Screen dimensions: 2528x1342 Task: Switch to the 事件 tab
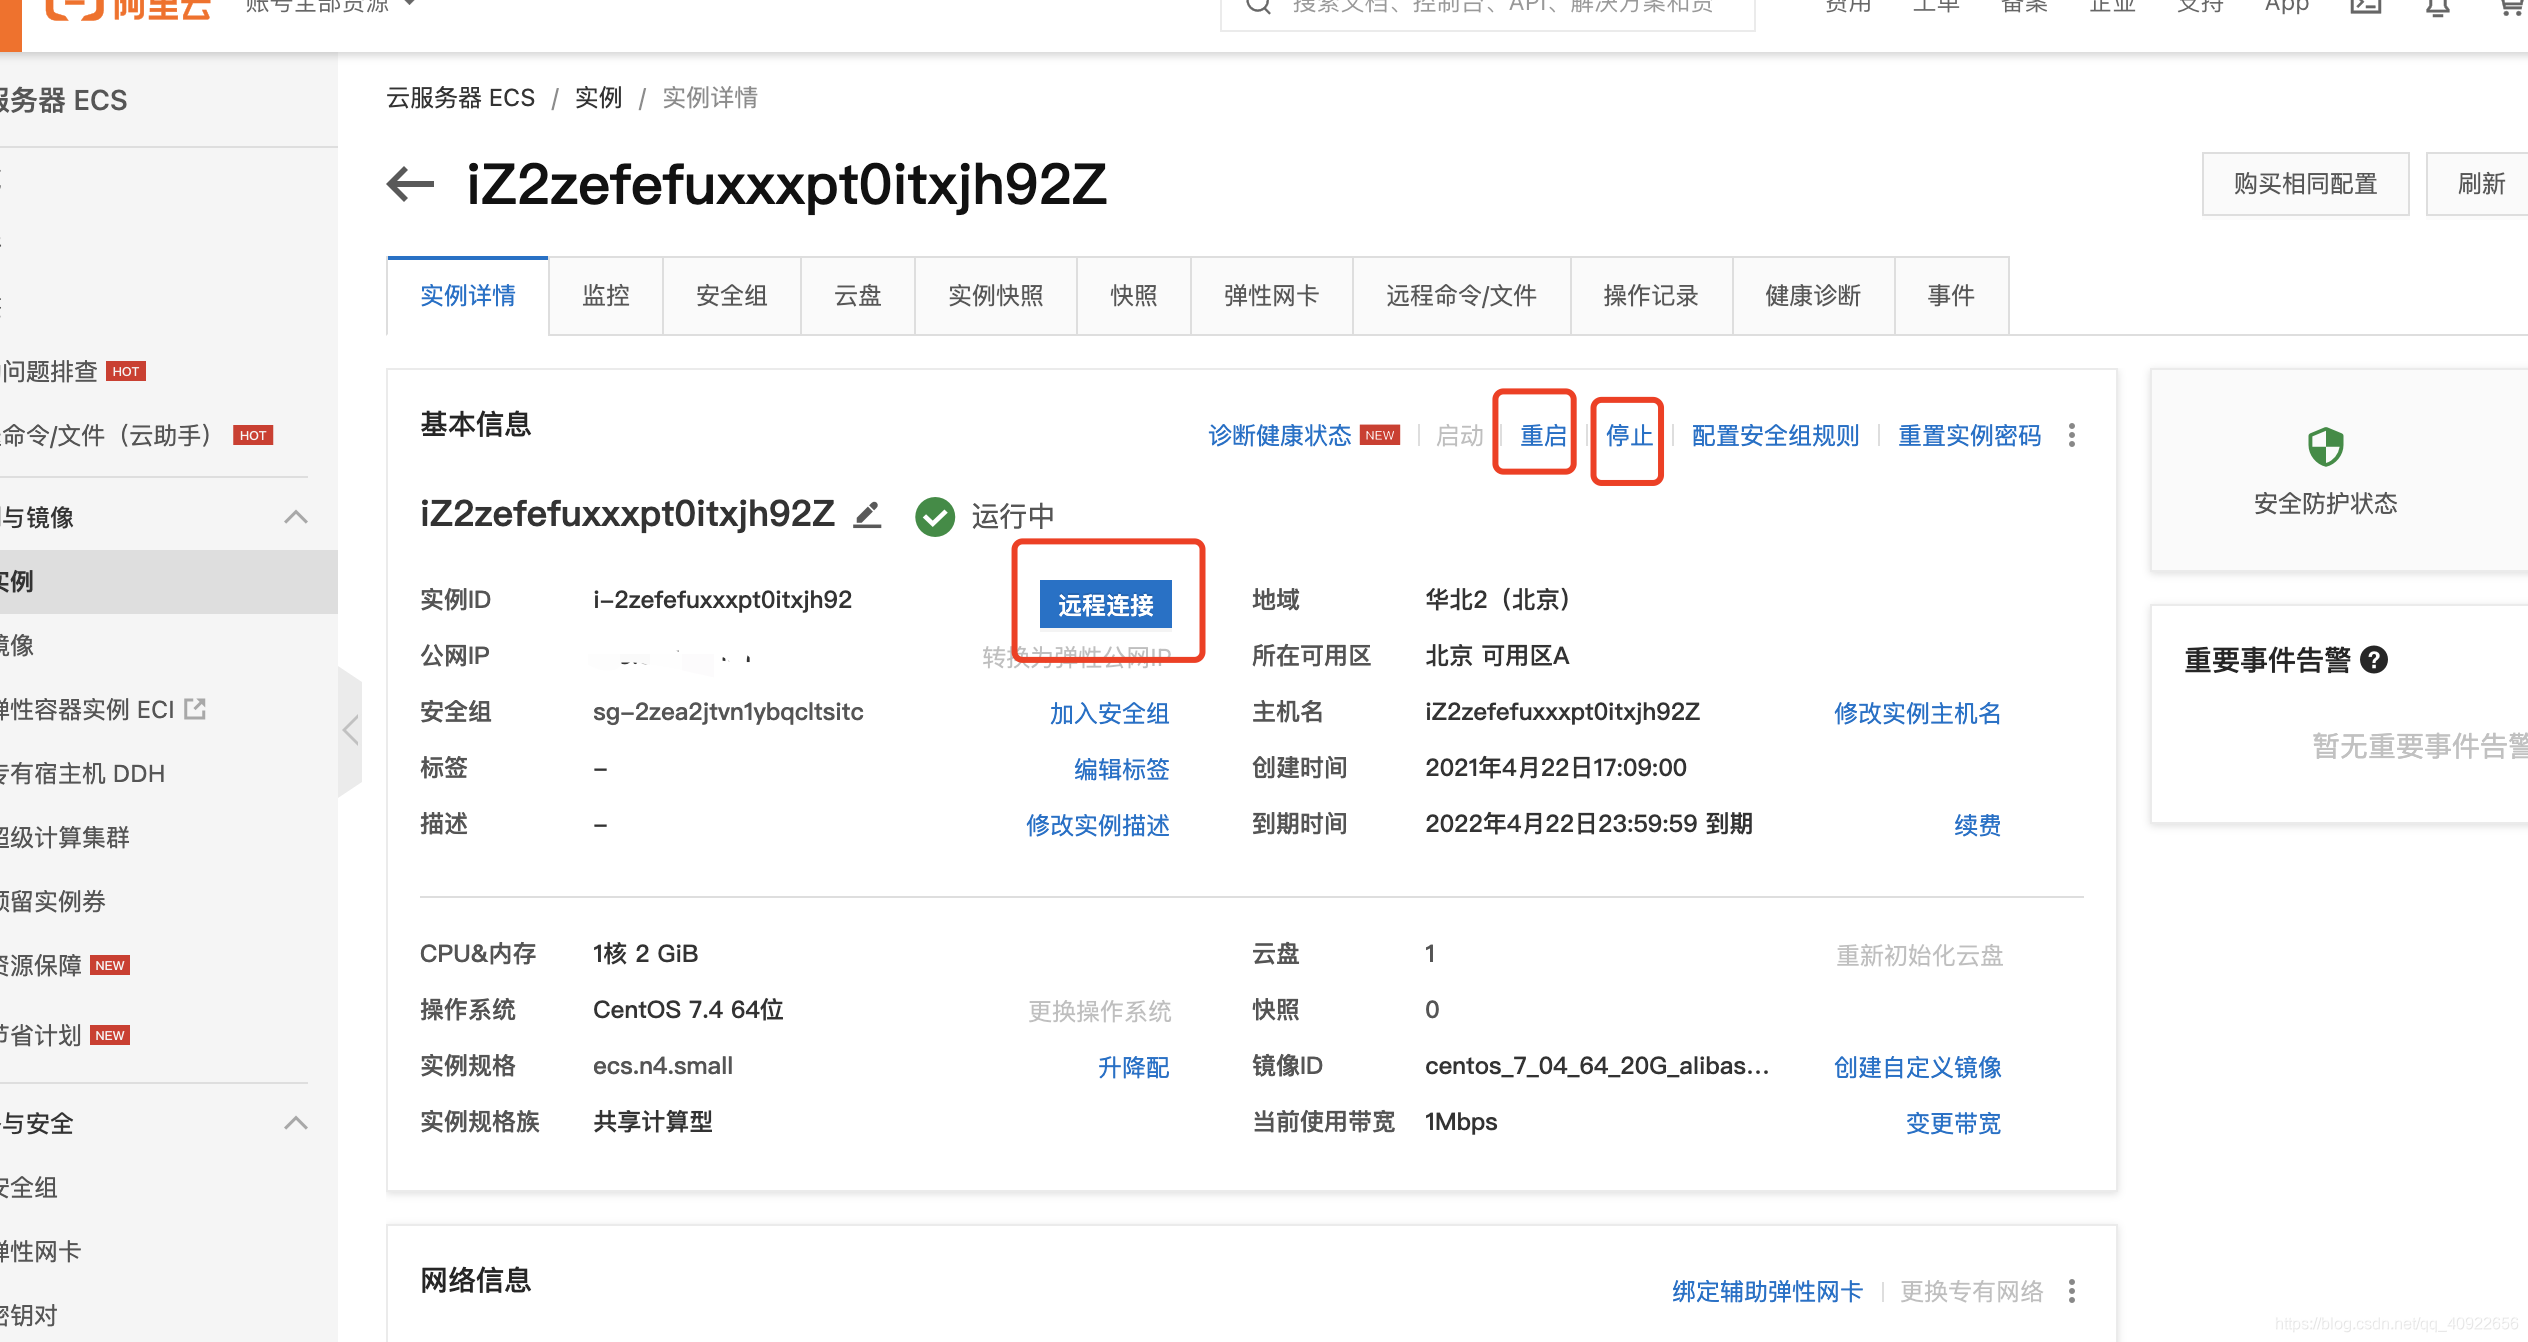1952,295
